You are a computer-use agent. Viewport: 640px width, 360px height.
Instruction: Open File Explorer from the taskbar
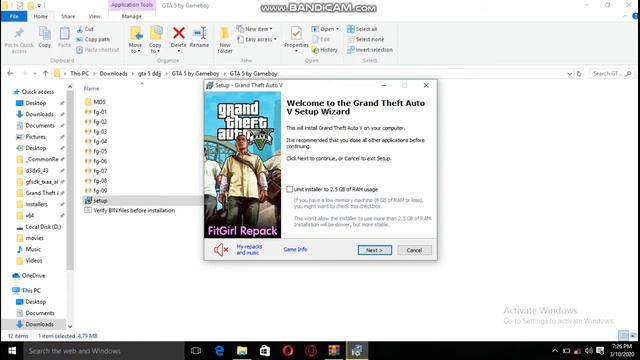(242, 351)
